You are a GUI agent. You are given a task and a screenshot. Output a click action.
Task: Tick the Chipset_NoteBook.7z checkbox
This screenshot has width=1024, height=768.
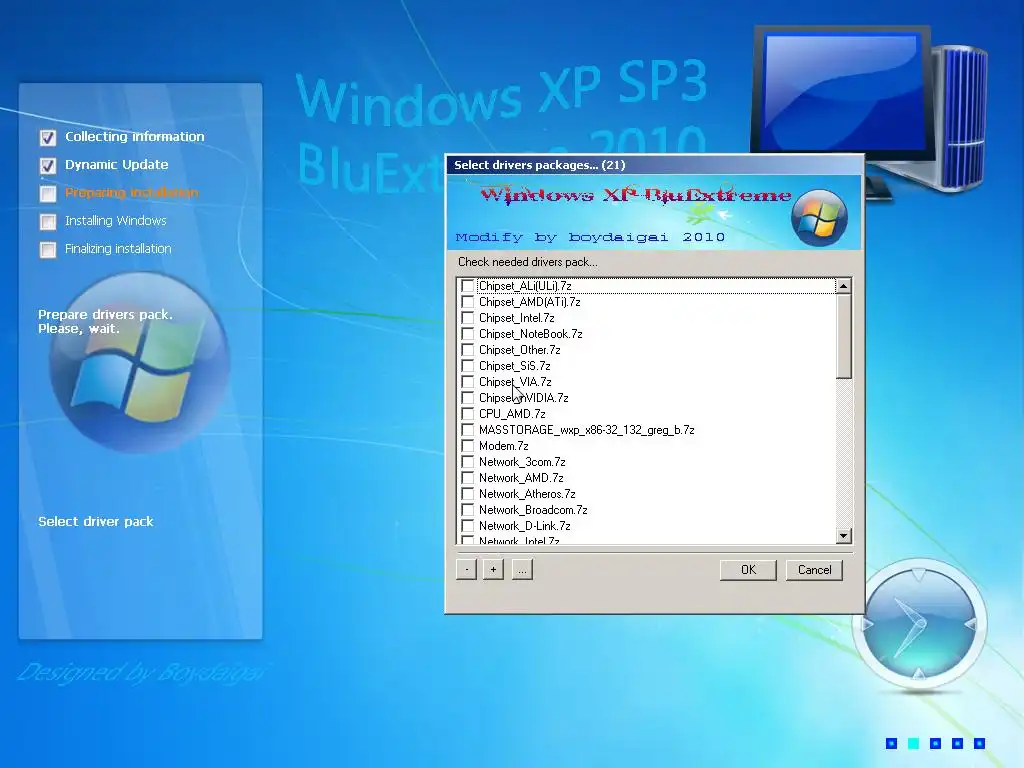point(468,334)
